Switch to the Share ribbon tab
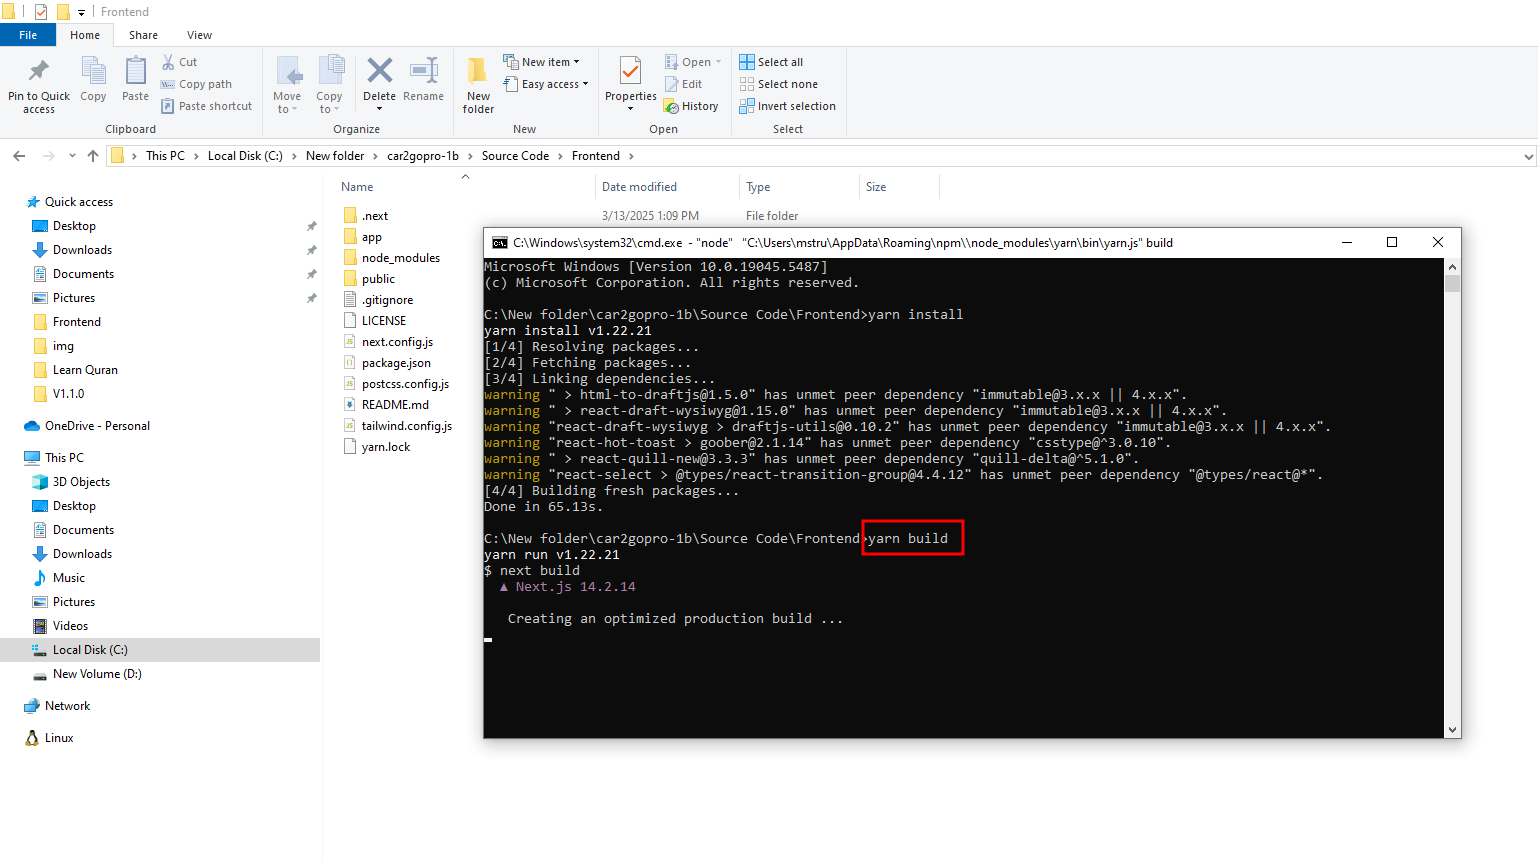Image resolution: width=1538 pixels, height=862 pixels. point(143,35)
